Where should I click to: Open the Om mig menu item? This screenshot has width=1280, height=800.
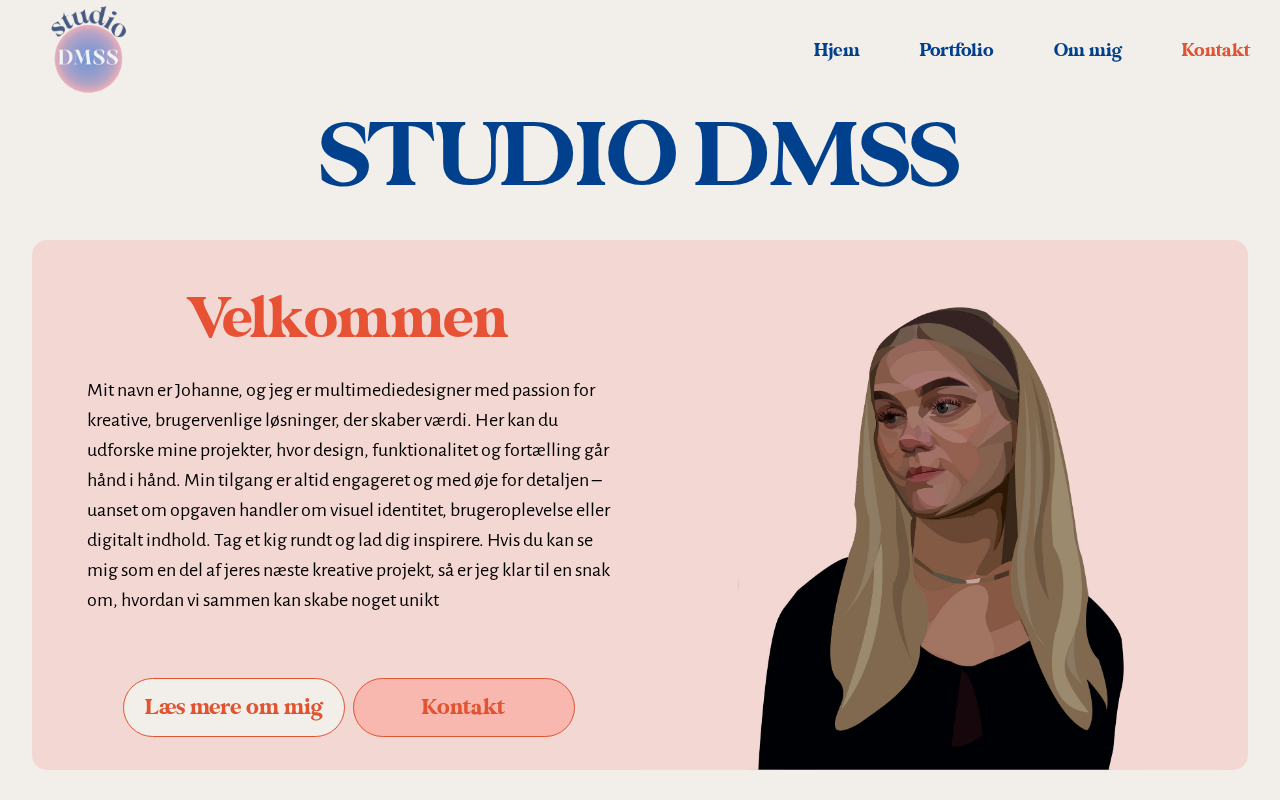1087,50
